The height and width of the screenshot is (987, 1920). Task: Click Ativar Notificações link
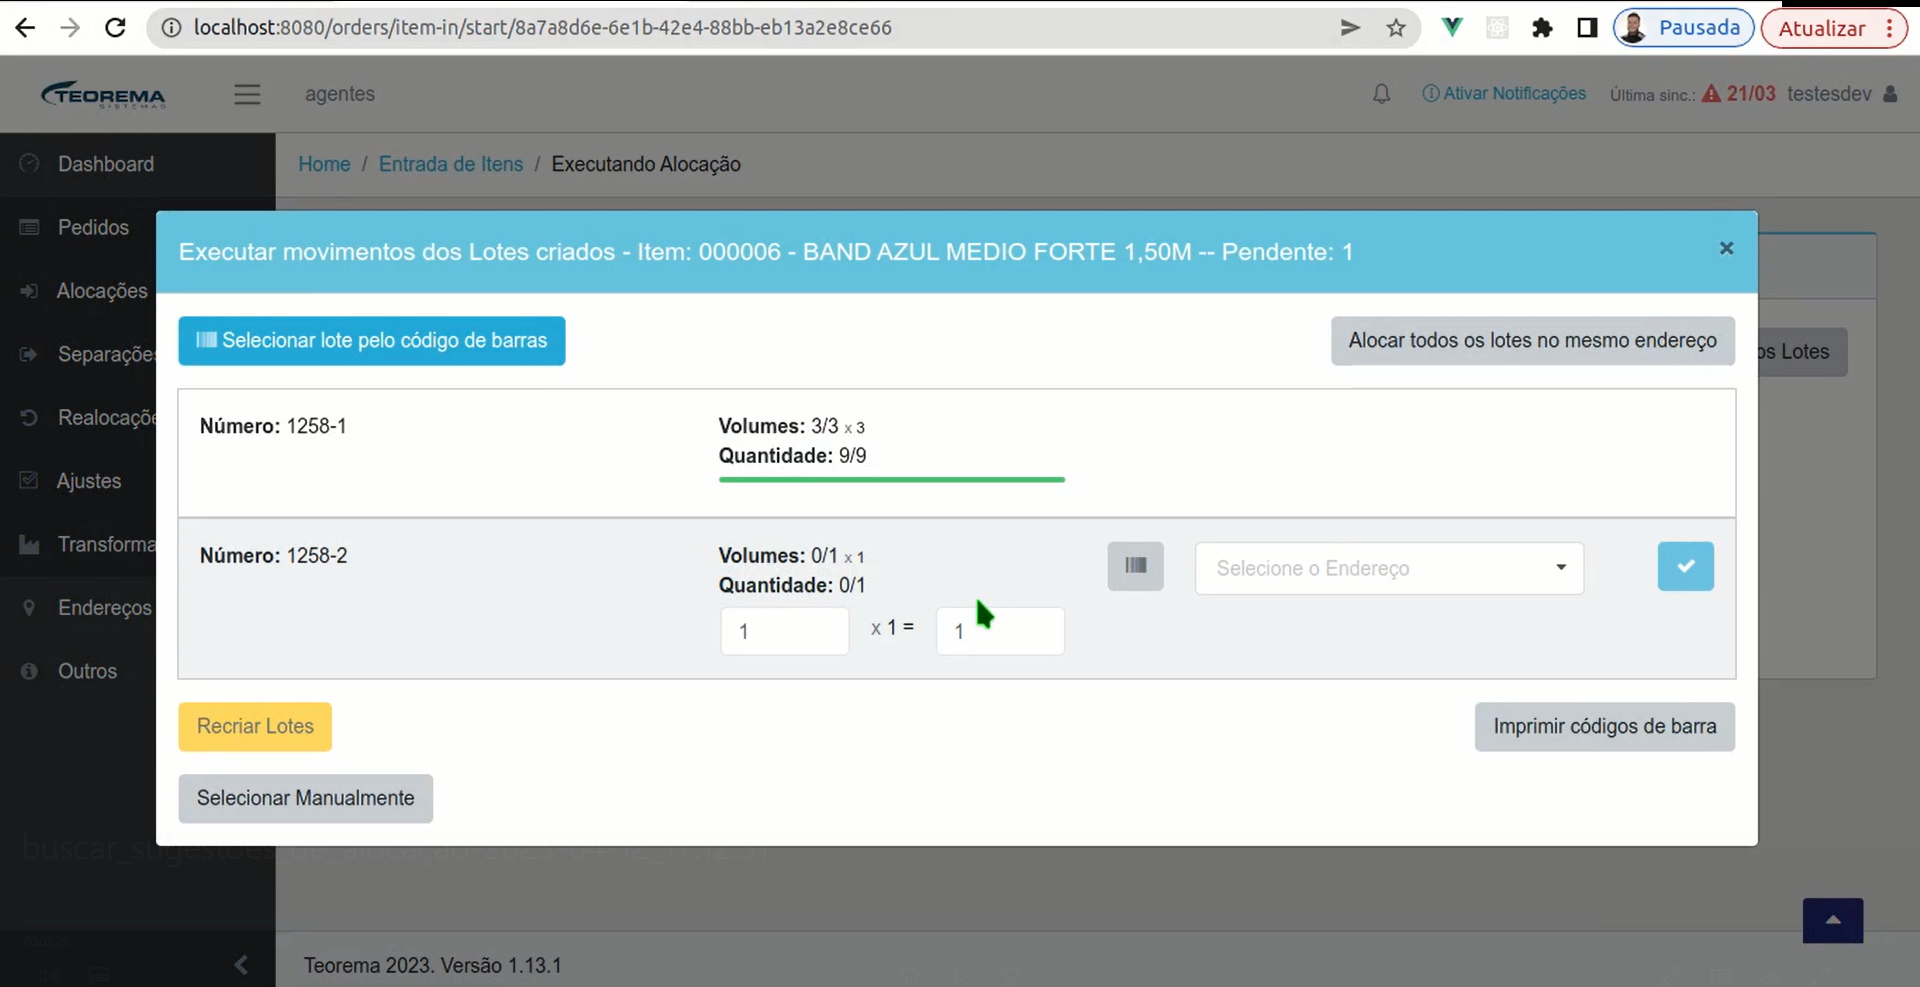click(x=1504, y=93)
